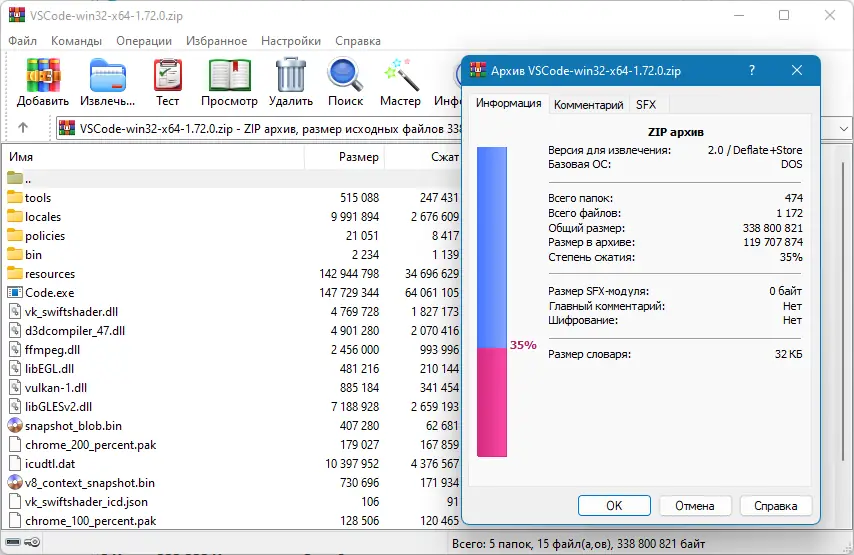Image resolution: width=854 pixels, height=555 pixels.
Task: Sort by the Имя column header
Action: (x=154, y=157)
